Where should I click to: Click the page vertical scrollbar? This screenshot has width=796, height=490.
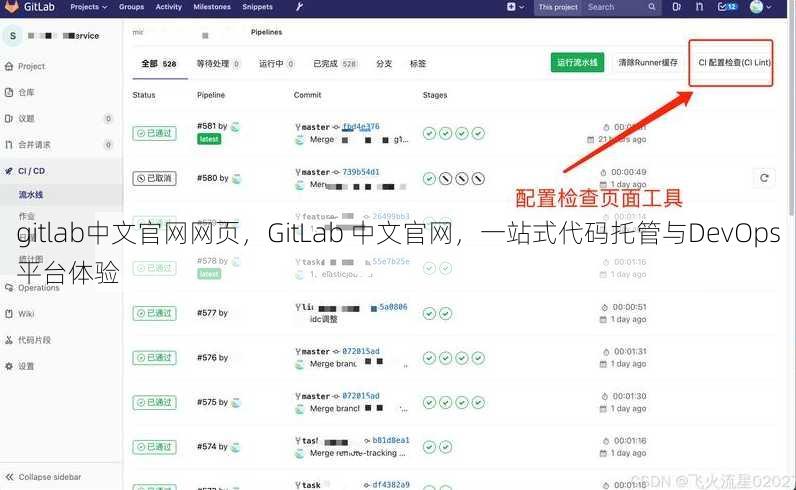pyautogui.click(x=791, y=112)
